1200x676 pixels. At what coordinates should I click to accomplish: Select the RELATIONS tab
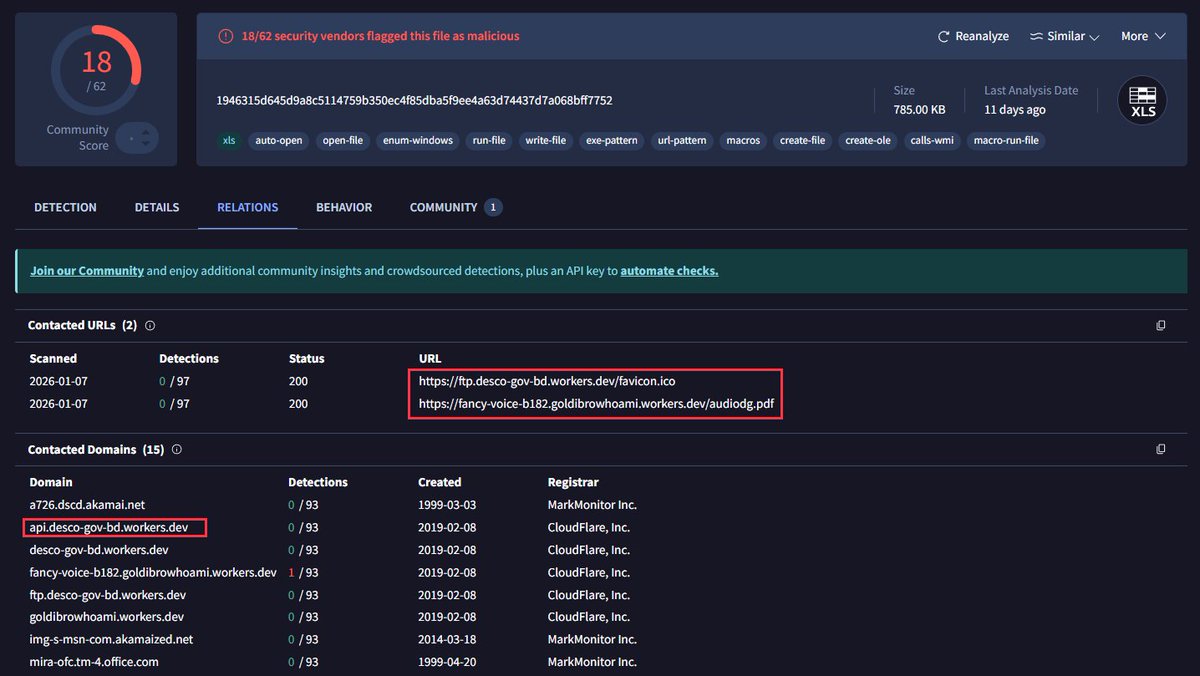point(248,207)
